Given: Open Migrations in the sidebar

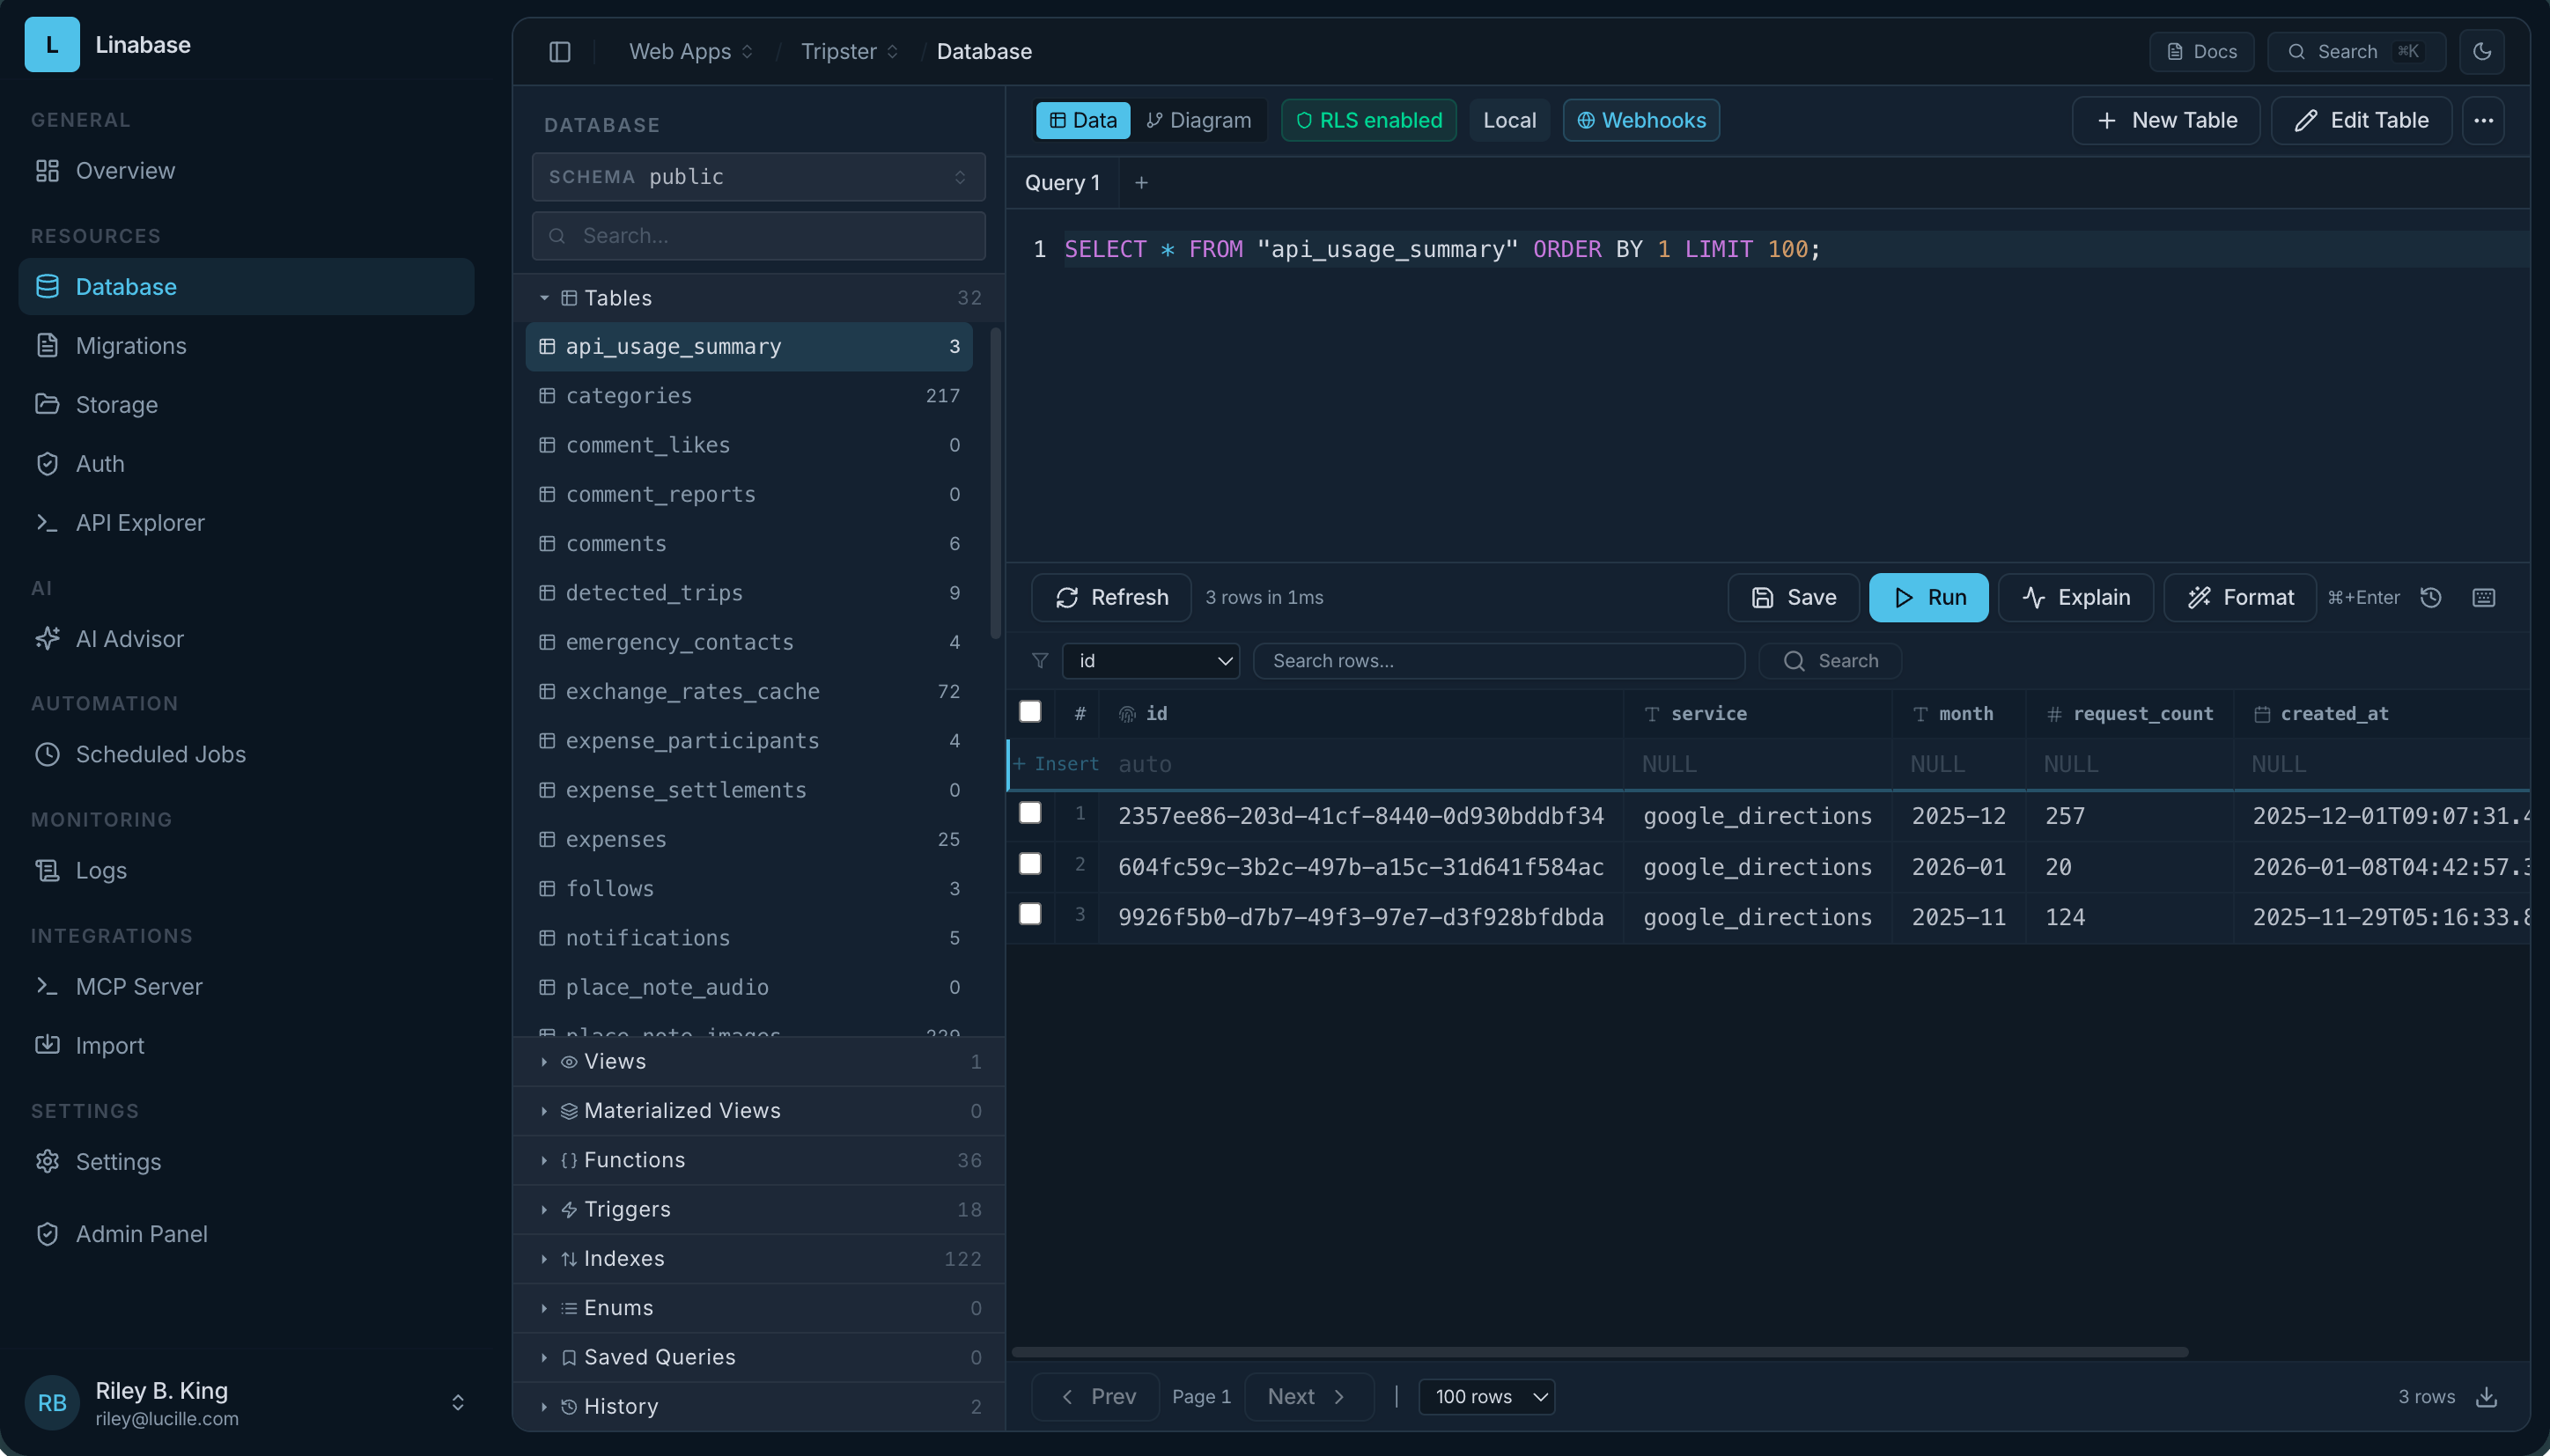Looking at the screenshot, I should (131, 346).
